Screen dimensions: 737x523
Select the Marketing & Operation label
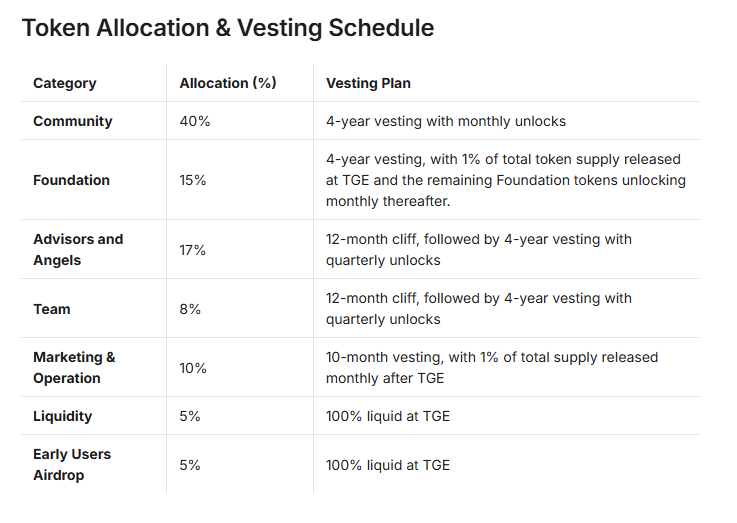tap(74, 368)
